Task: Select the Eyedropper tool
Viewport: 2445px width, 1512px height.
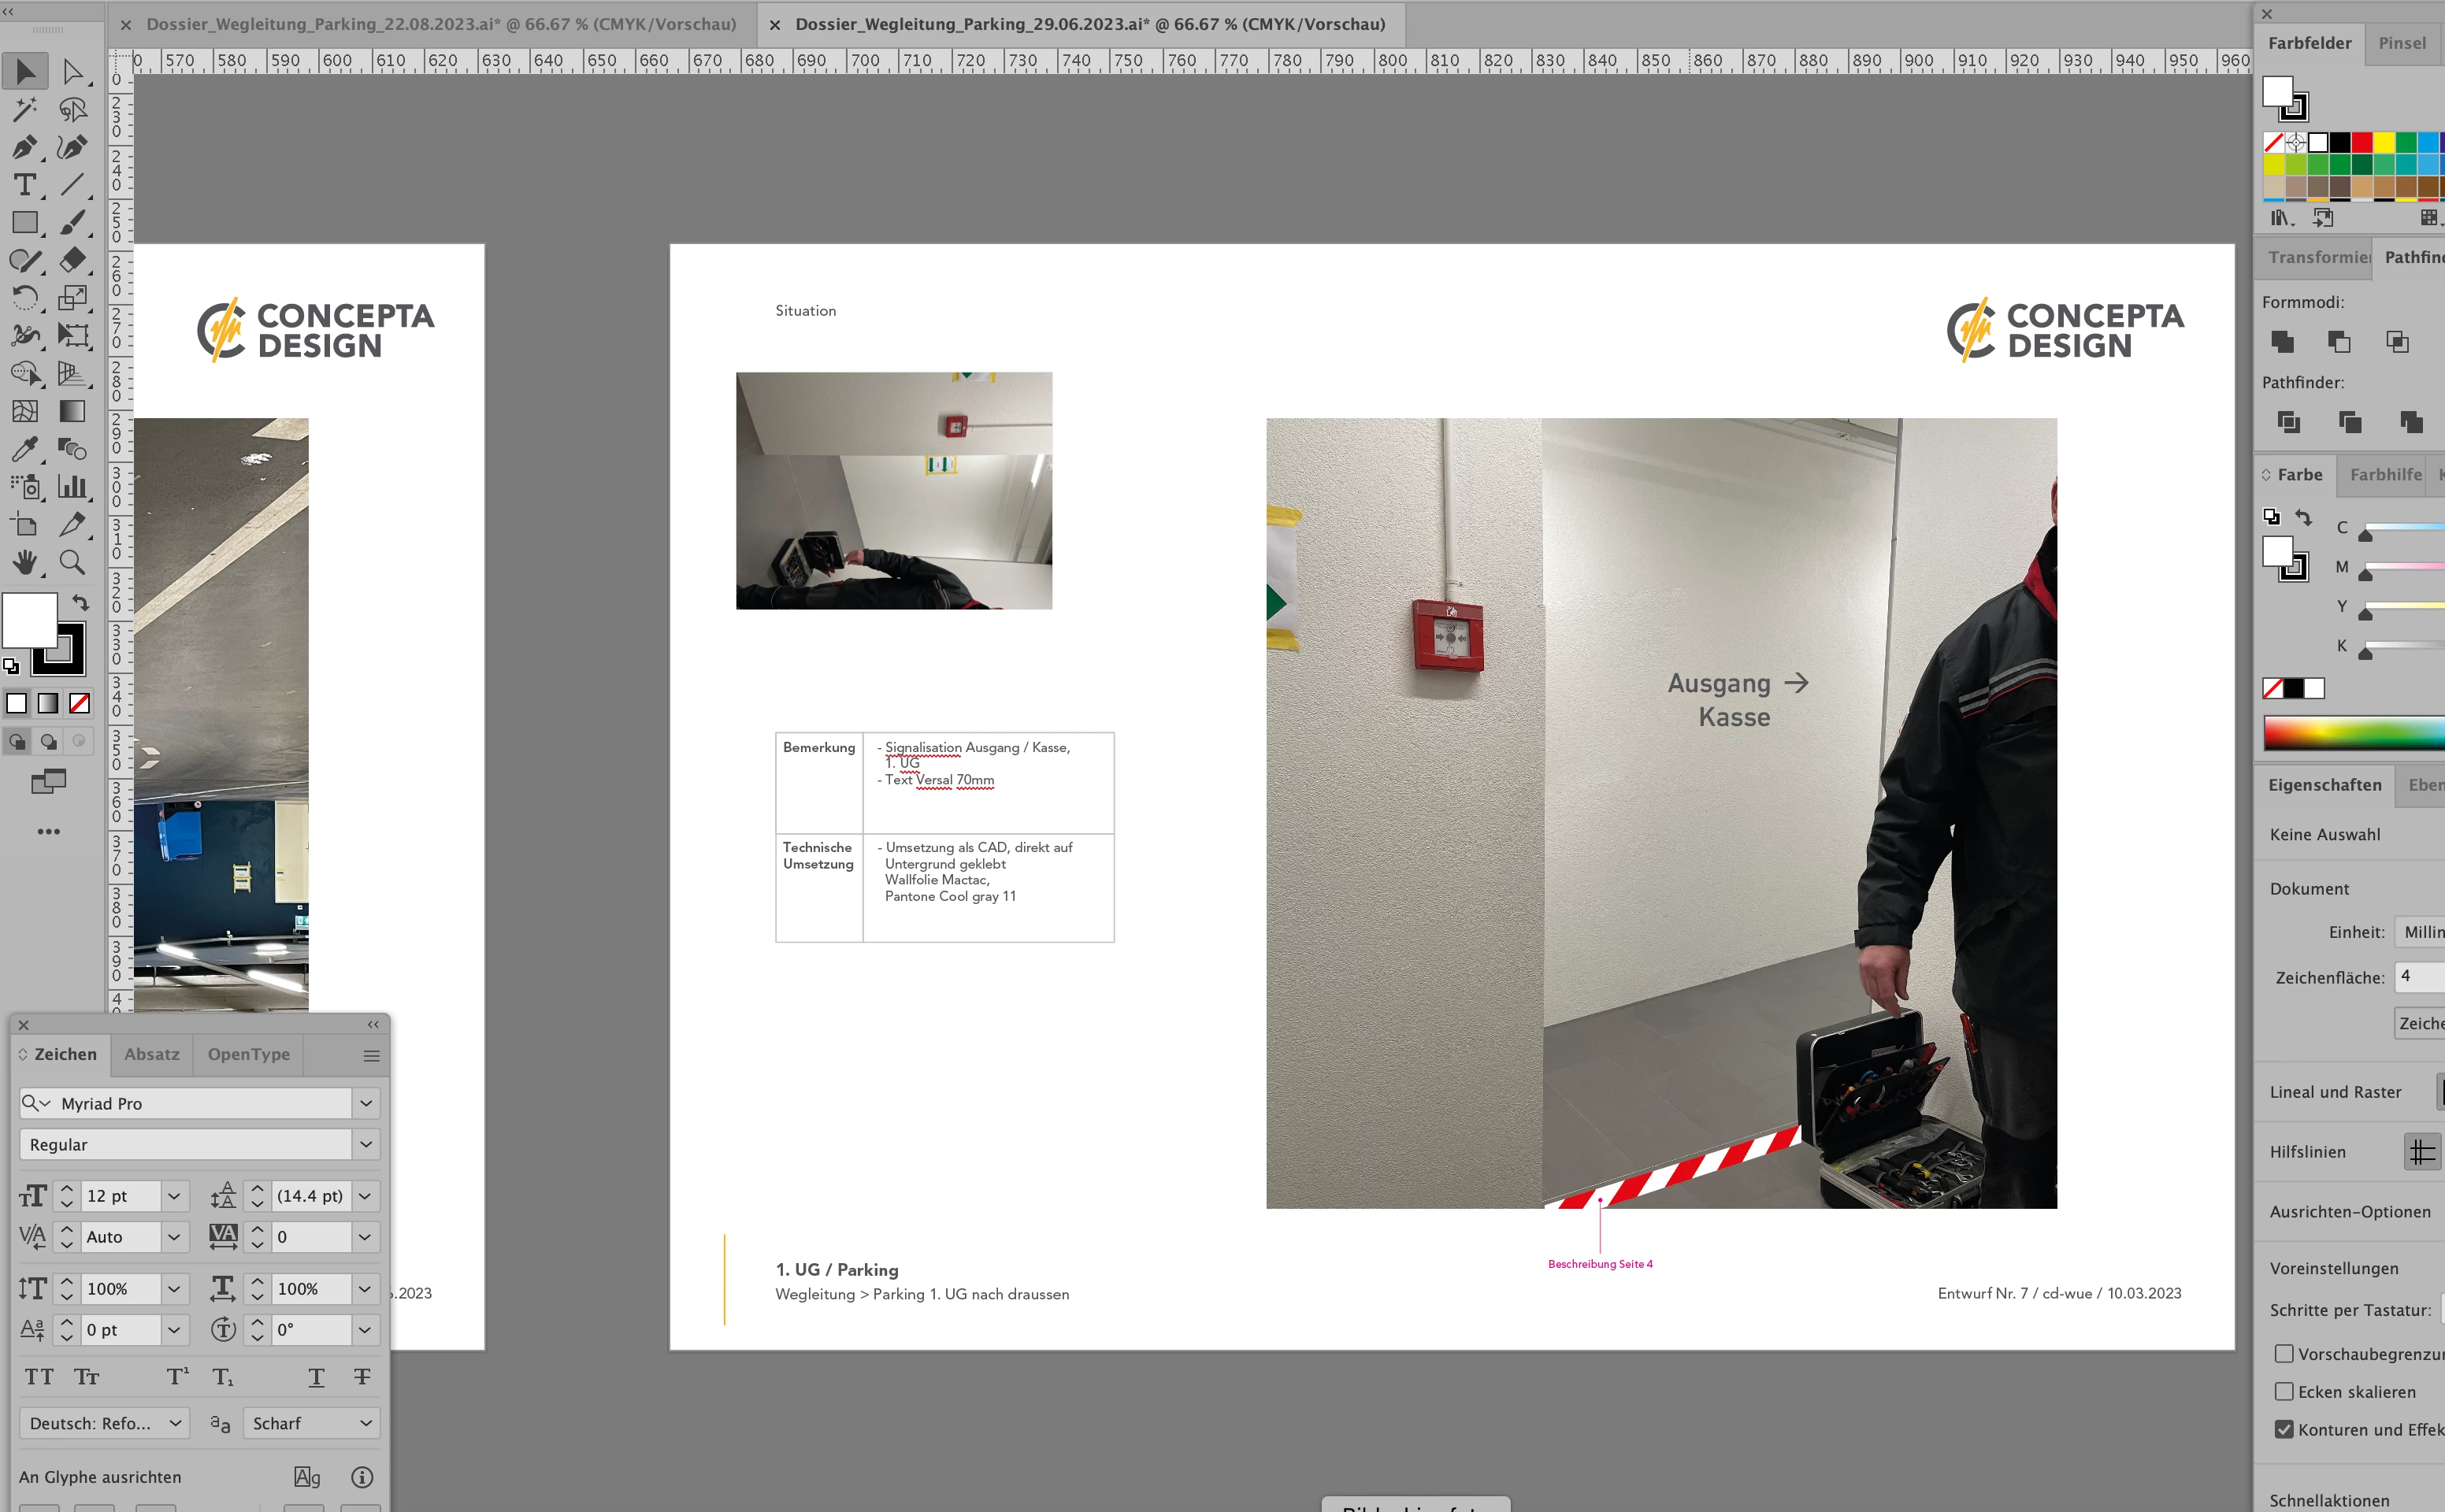Action: pos(24,449)
